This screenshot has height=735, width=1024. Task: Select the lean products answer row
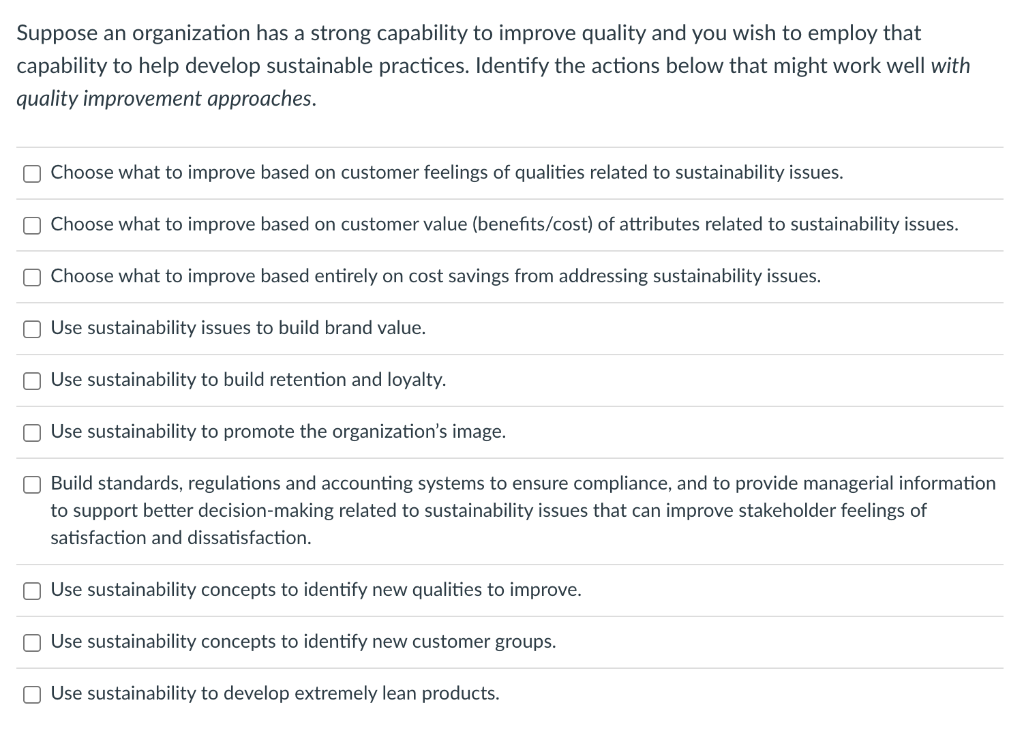pyautogui.click(x=274, y=693)
